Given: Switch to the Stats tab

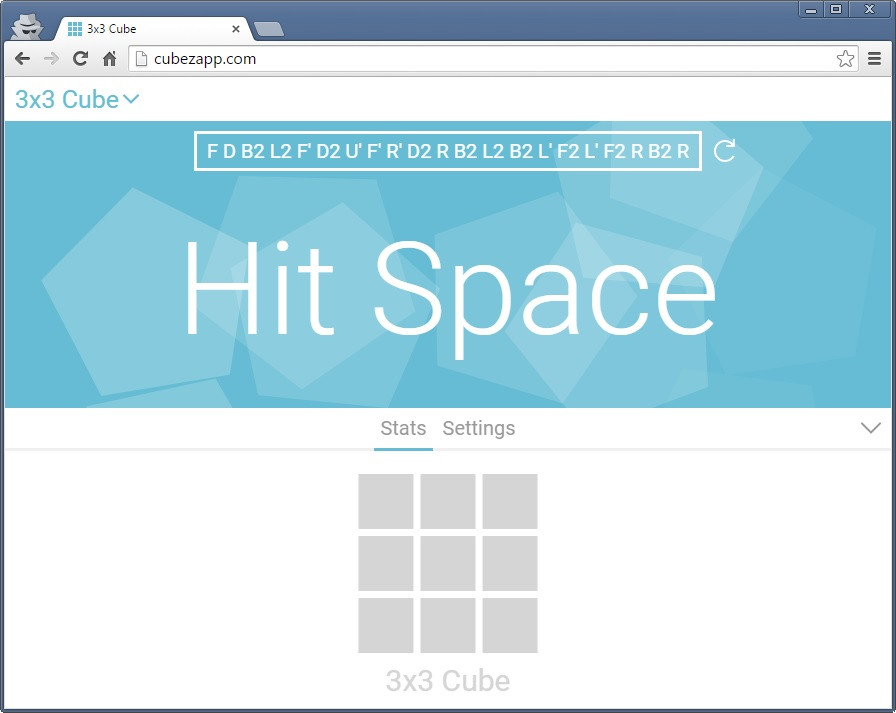Looking at the screenshot, I should [x=403, y=428].
